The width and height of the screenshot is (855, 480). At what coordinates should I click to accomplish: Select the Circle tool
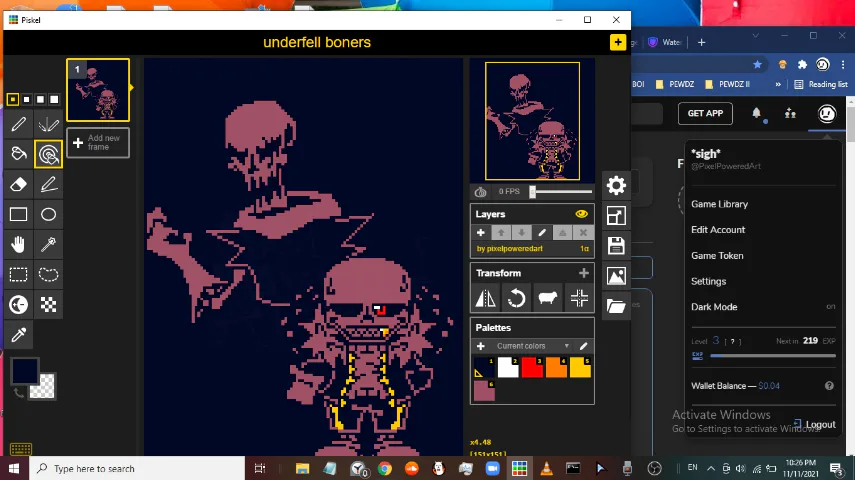49,214
